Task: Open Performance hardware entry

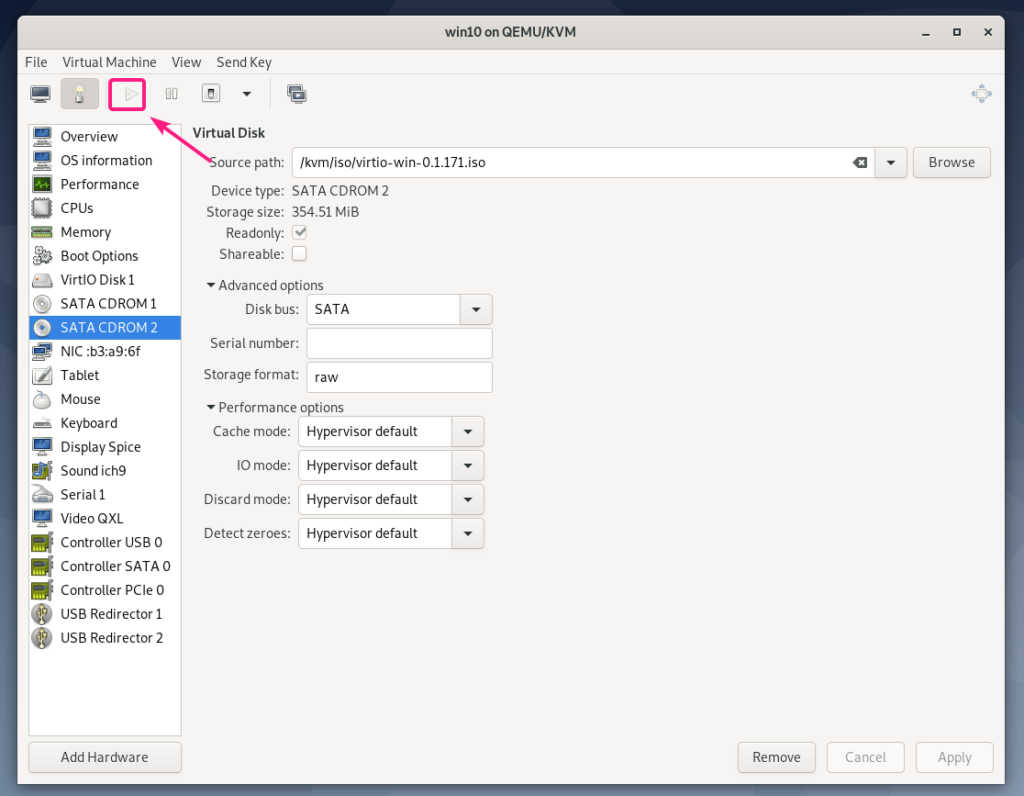Action: tap(104, 184)
